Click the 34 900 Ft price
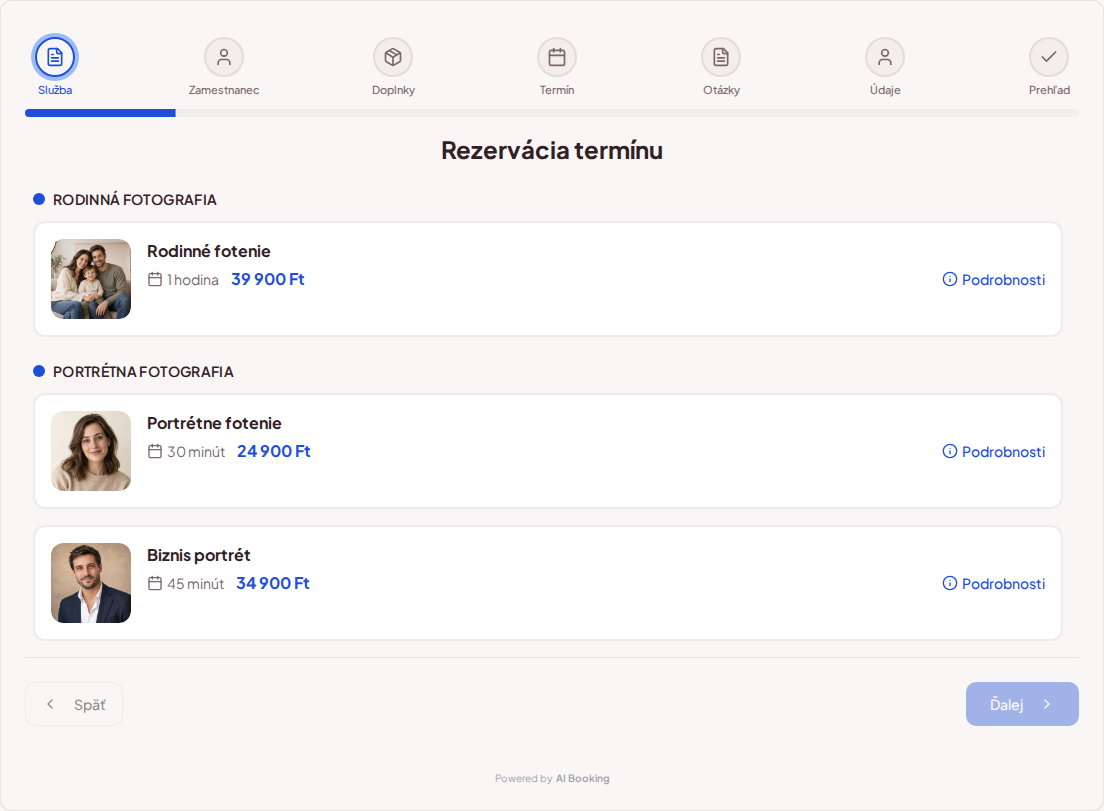The image size is (1104, 811). (272, 584)
